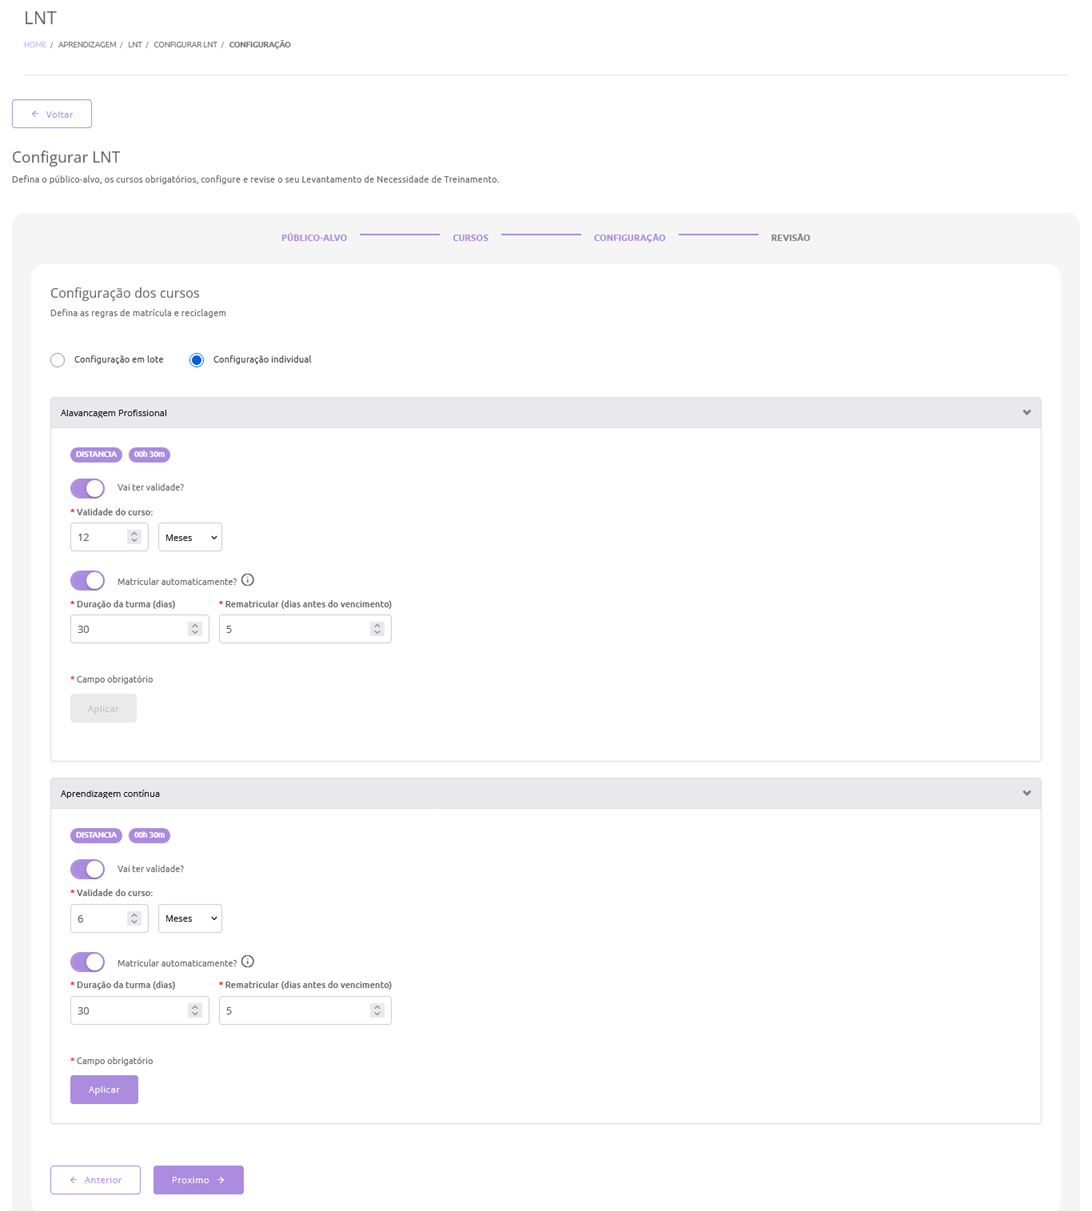
Task: Click stepper arrows on 6-month validity field
Action: [x=134, y=918]
